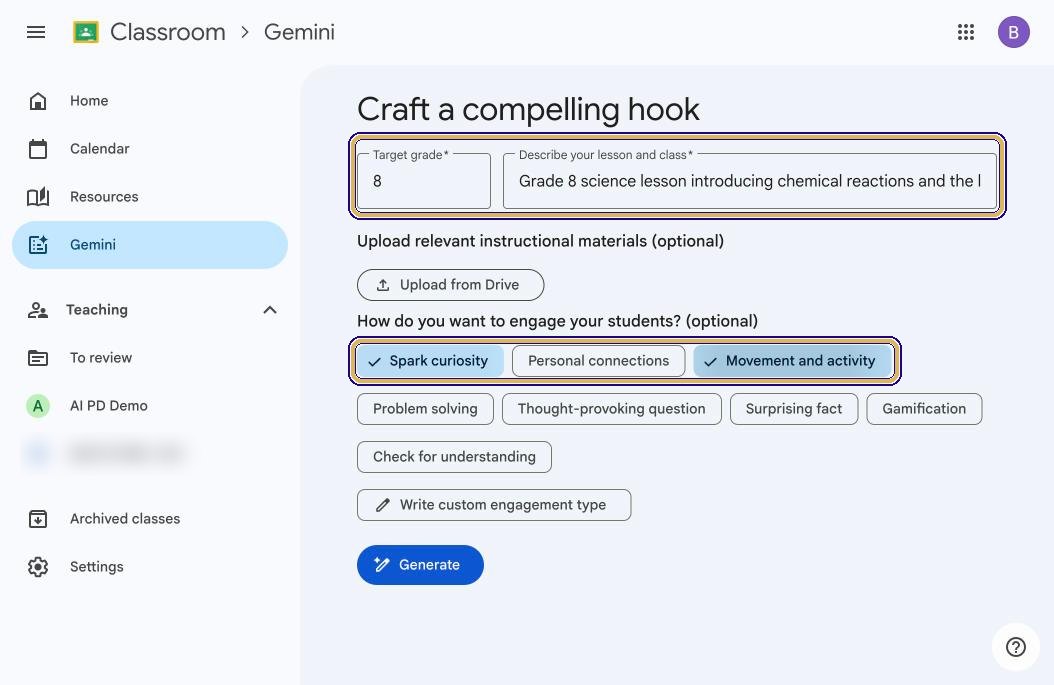Click Write custom engagement type label
1054x685 pixels.
pyautogui.click(x=503, y=505)
